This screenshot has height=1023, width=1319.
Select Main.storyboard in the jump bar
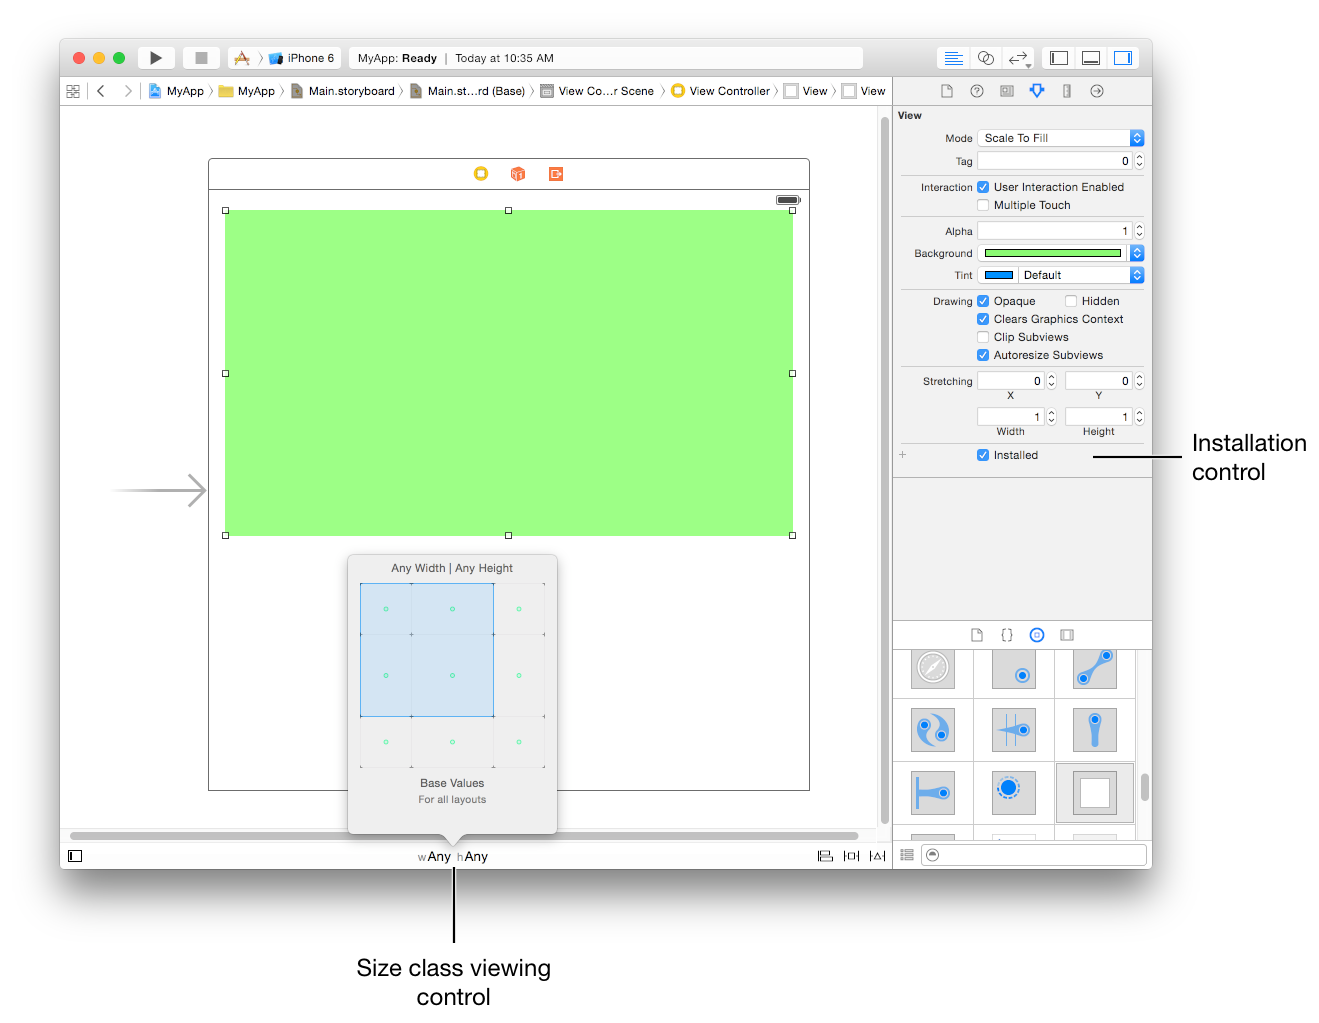(352, 90)
